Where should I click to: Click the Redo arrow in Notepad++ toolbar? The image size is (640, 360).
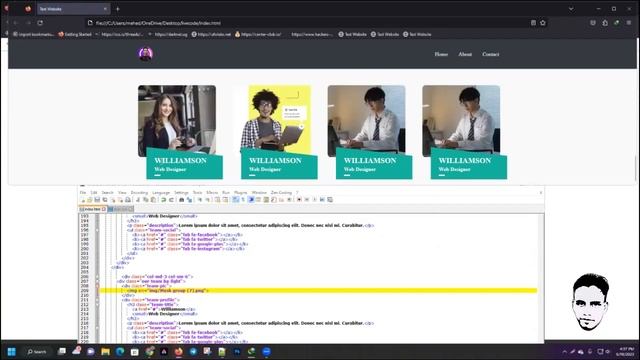point(171,200)
